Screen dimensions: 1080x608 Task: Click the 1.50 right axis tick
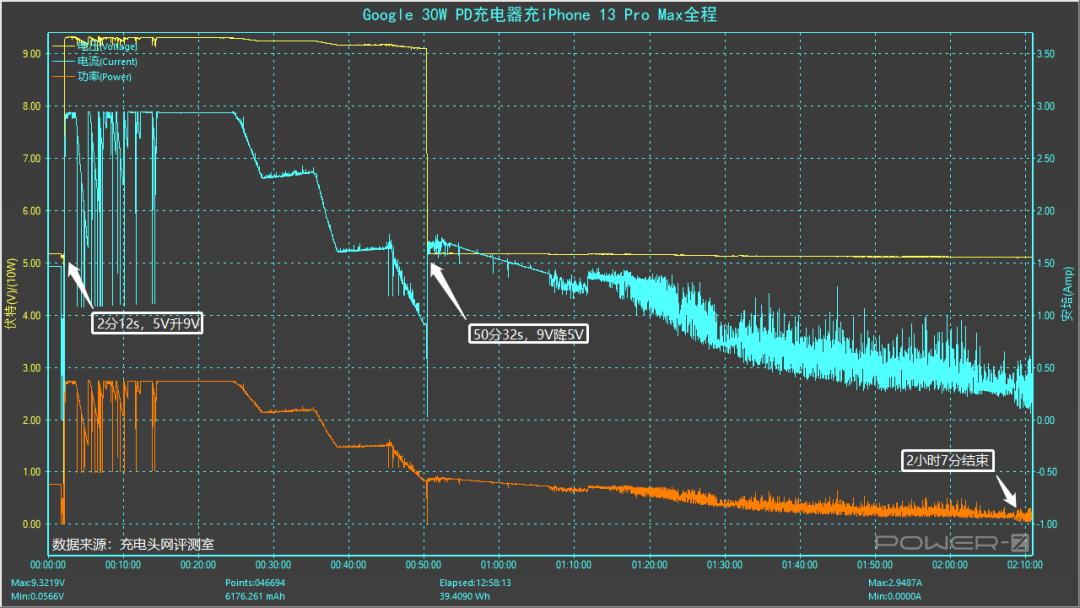click(x=1046, y=264)
